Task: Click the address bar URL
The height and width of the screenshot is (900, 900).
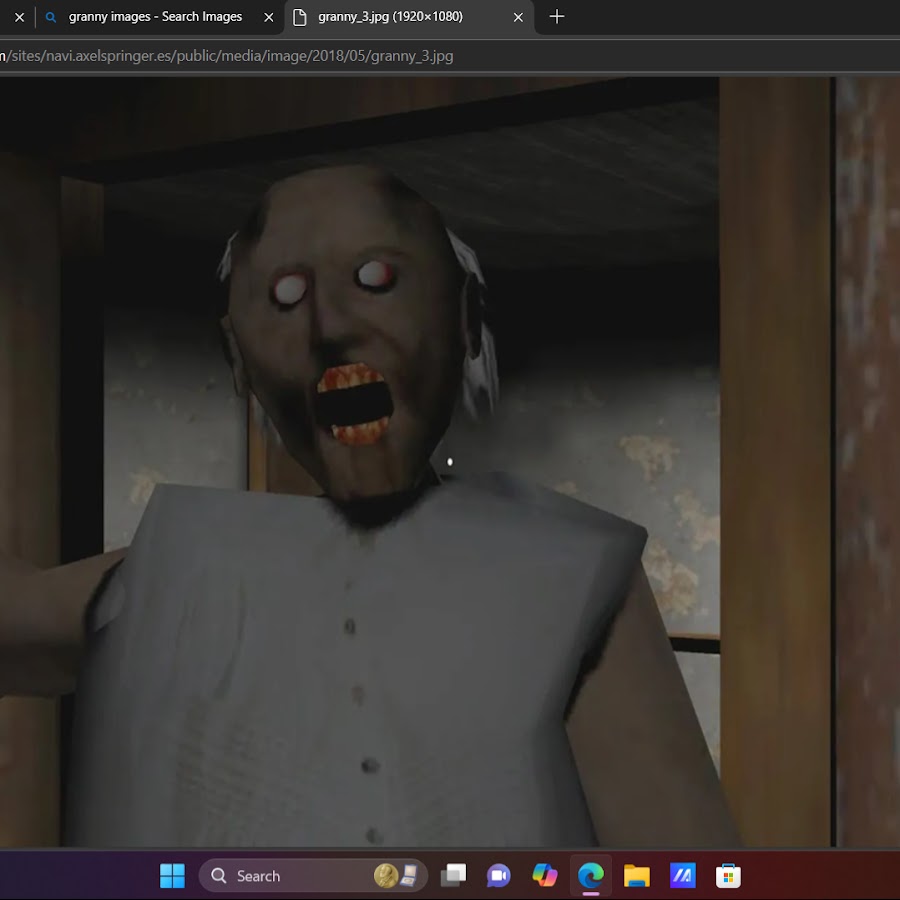Action: coord(227,56)
